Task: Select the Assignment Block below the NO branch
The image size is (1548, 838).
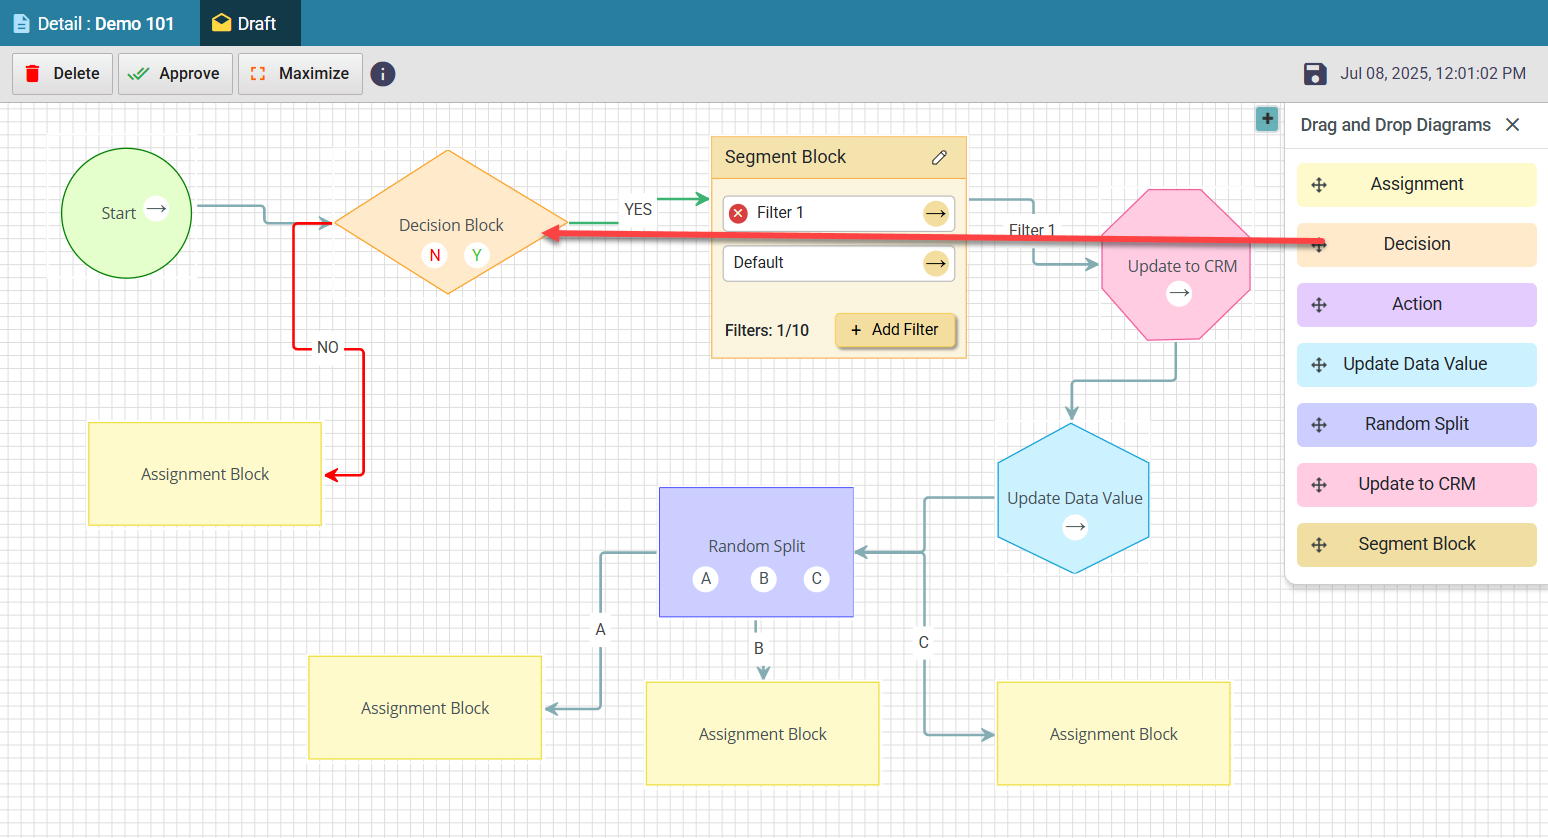Action: (205, 474)
